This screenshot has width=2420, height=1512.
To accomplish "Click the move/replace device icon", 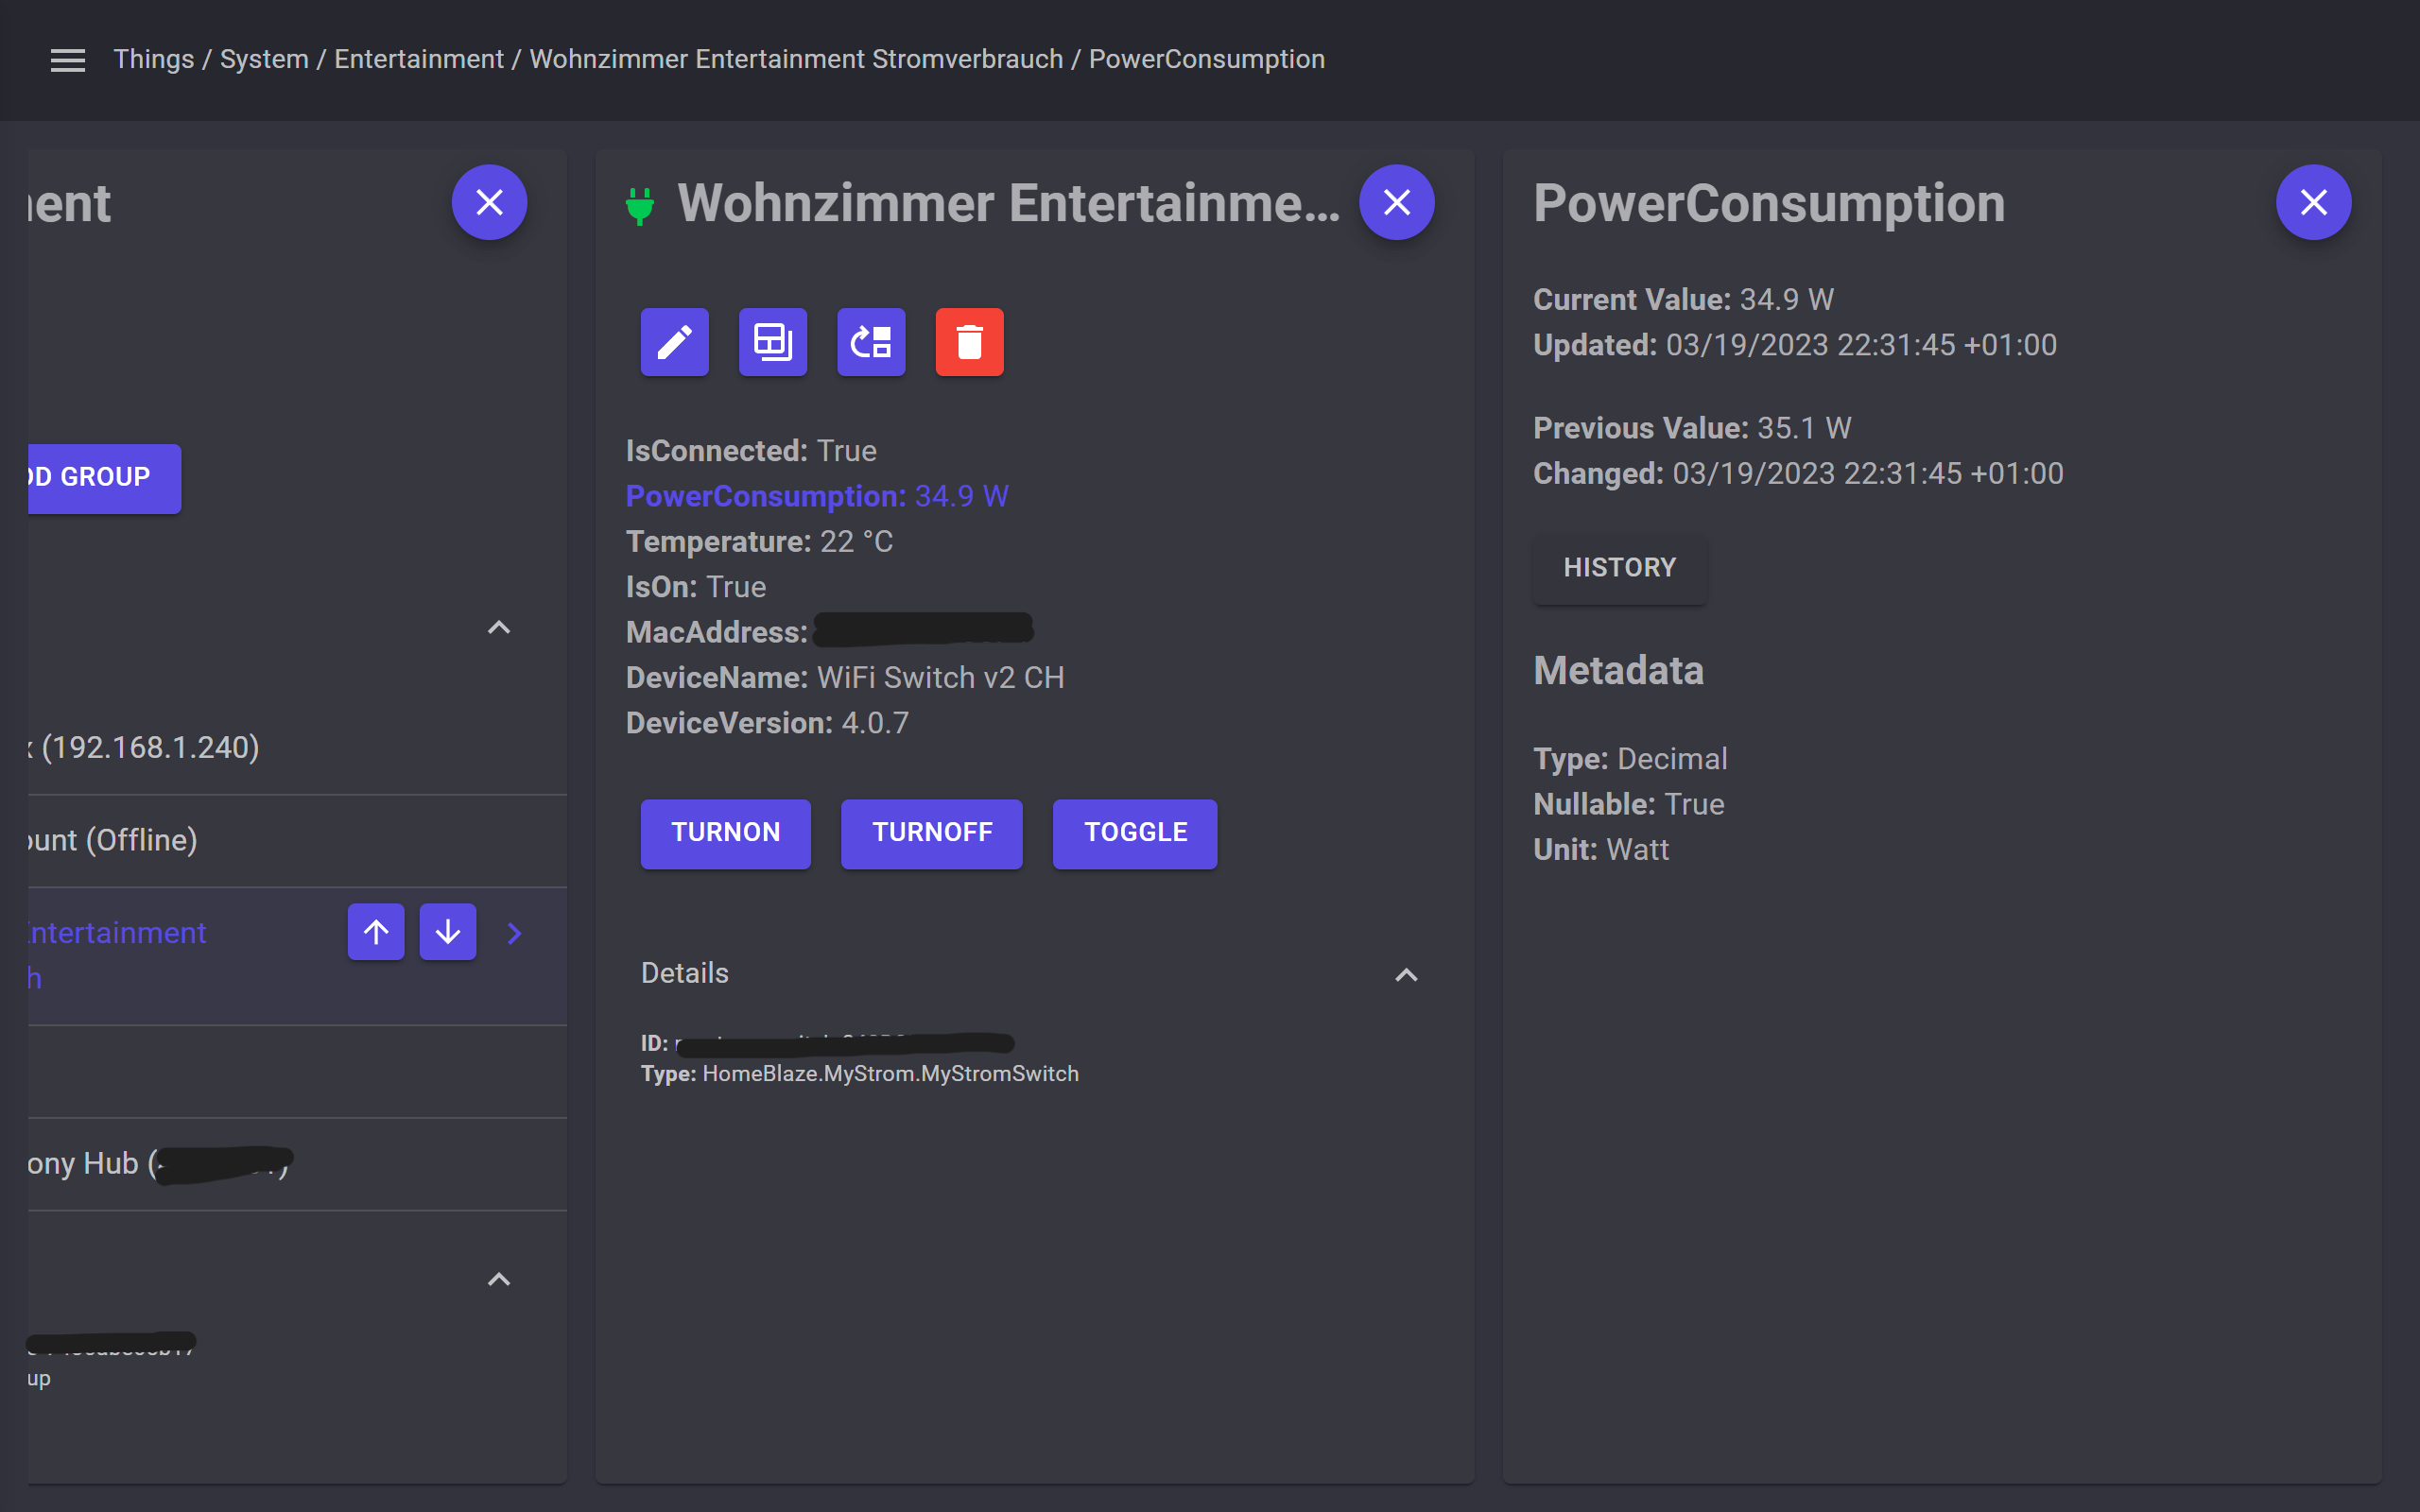I will click(871, 342).
